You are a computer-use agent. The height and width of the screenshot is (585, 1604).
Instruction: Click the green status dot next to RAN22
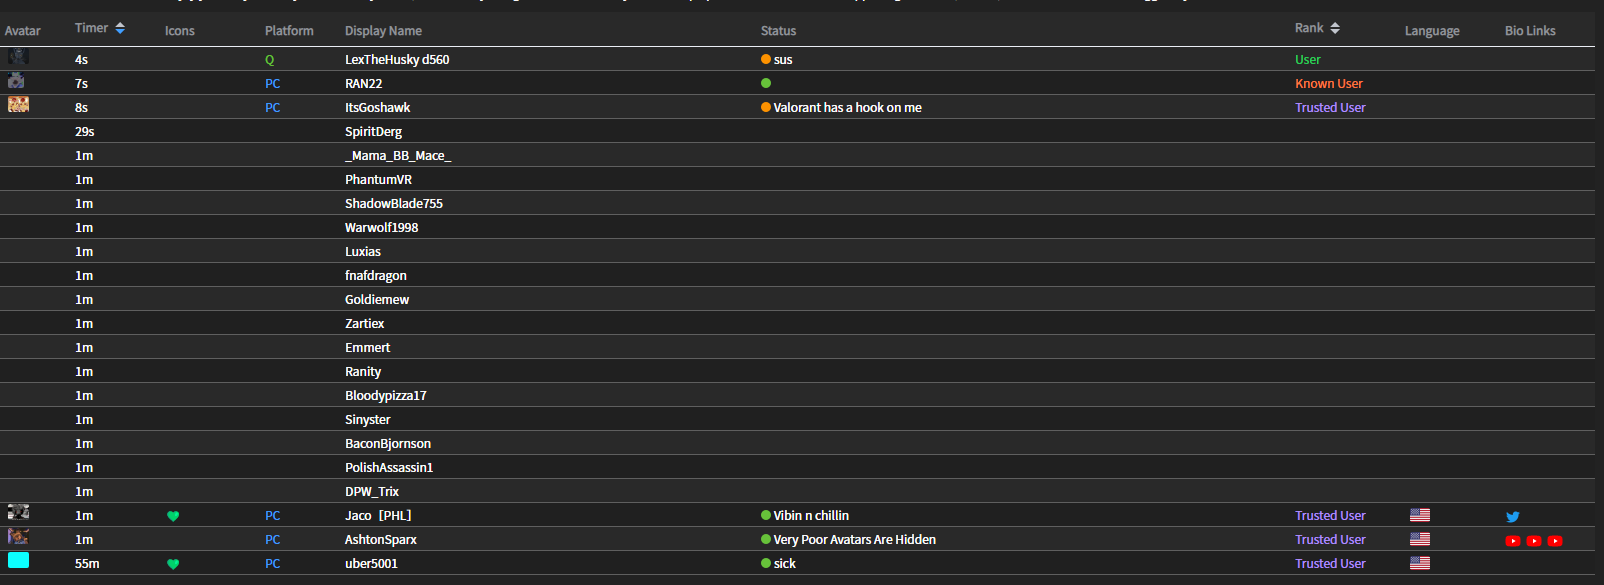pos(766,83)
